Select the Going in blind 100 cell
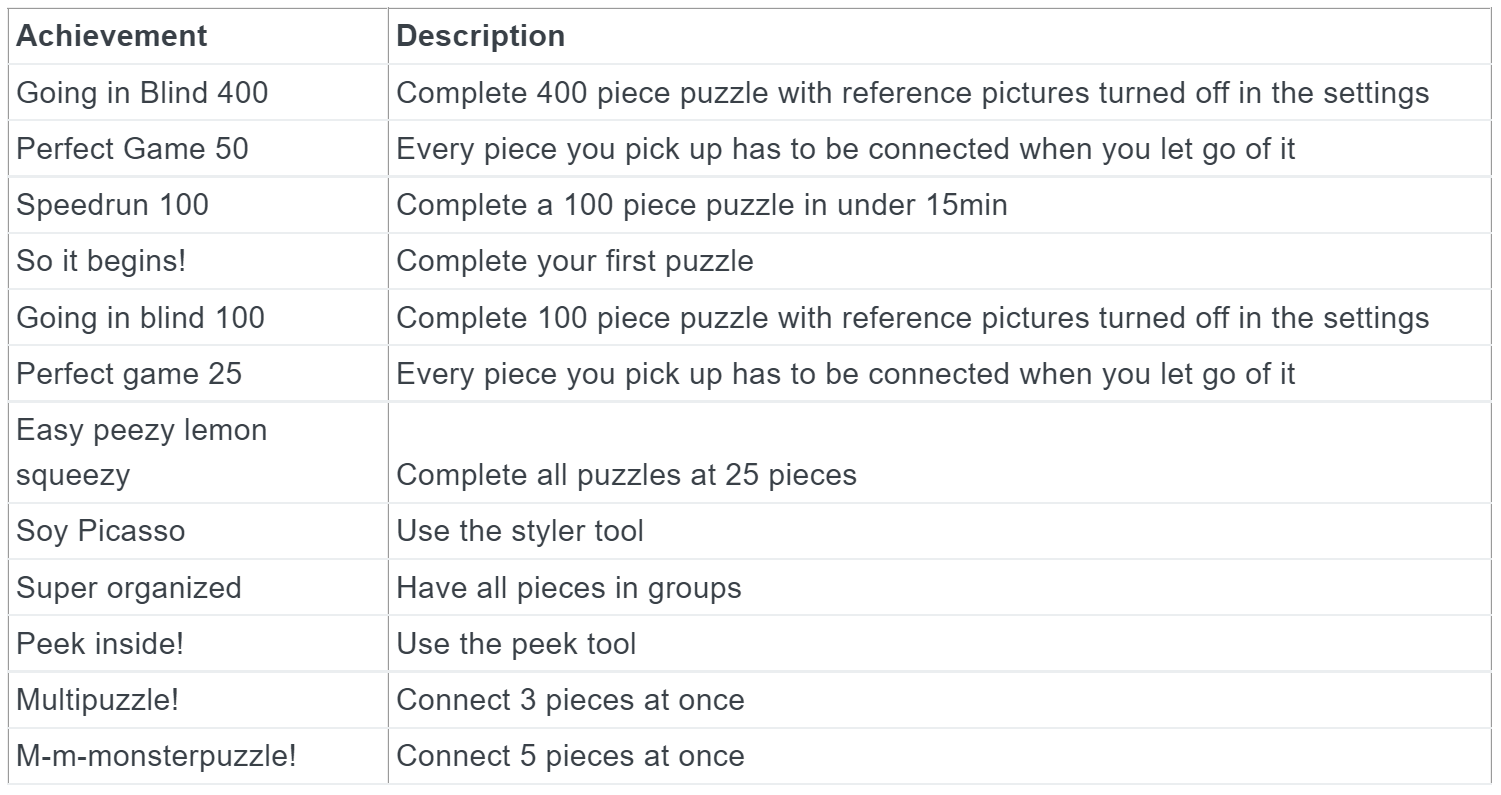Screen dimensions: 1501x795 pyautogui.click(x=140, y=318)
